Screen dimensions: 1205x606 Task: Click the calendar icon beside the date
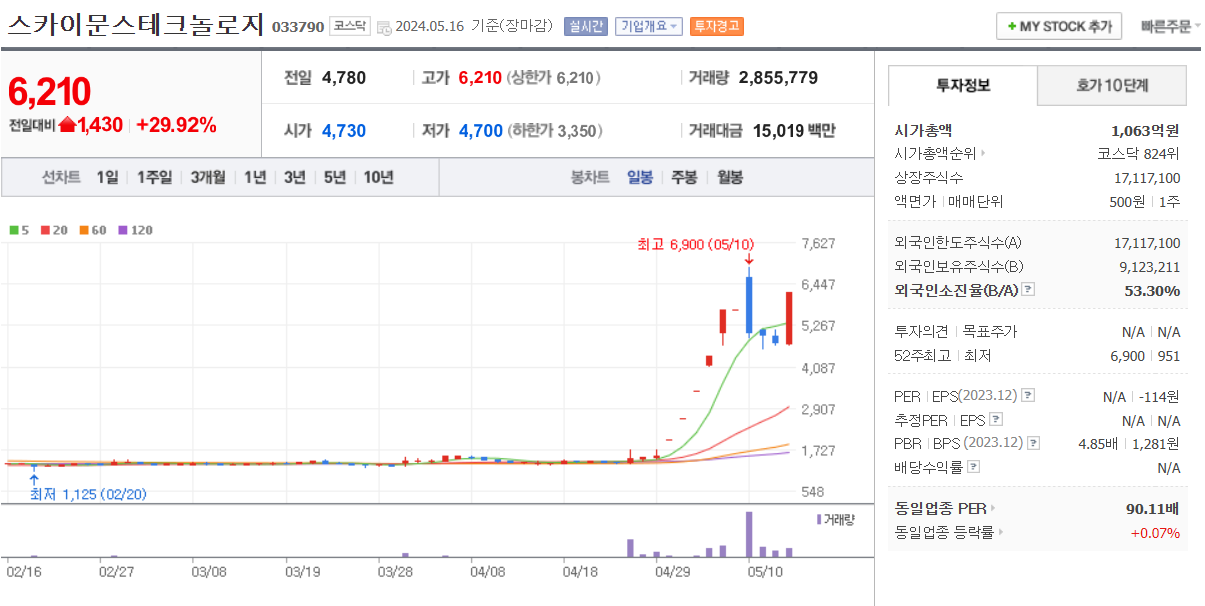pyautogui.click(x=384, y=27)
